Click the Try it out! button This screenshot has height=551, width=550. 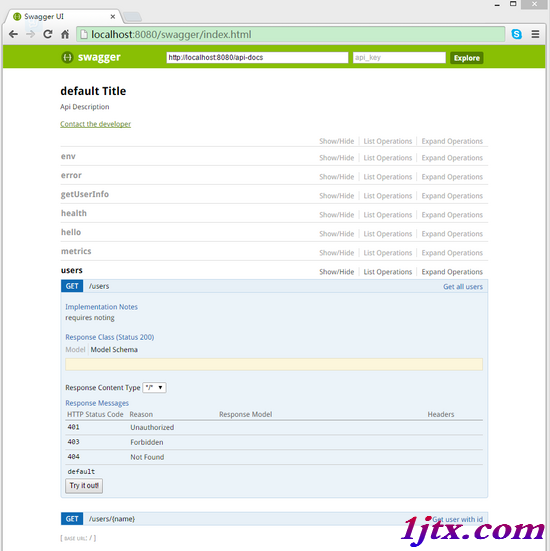tap(84, 486)
